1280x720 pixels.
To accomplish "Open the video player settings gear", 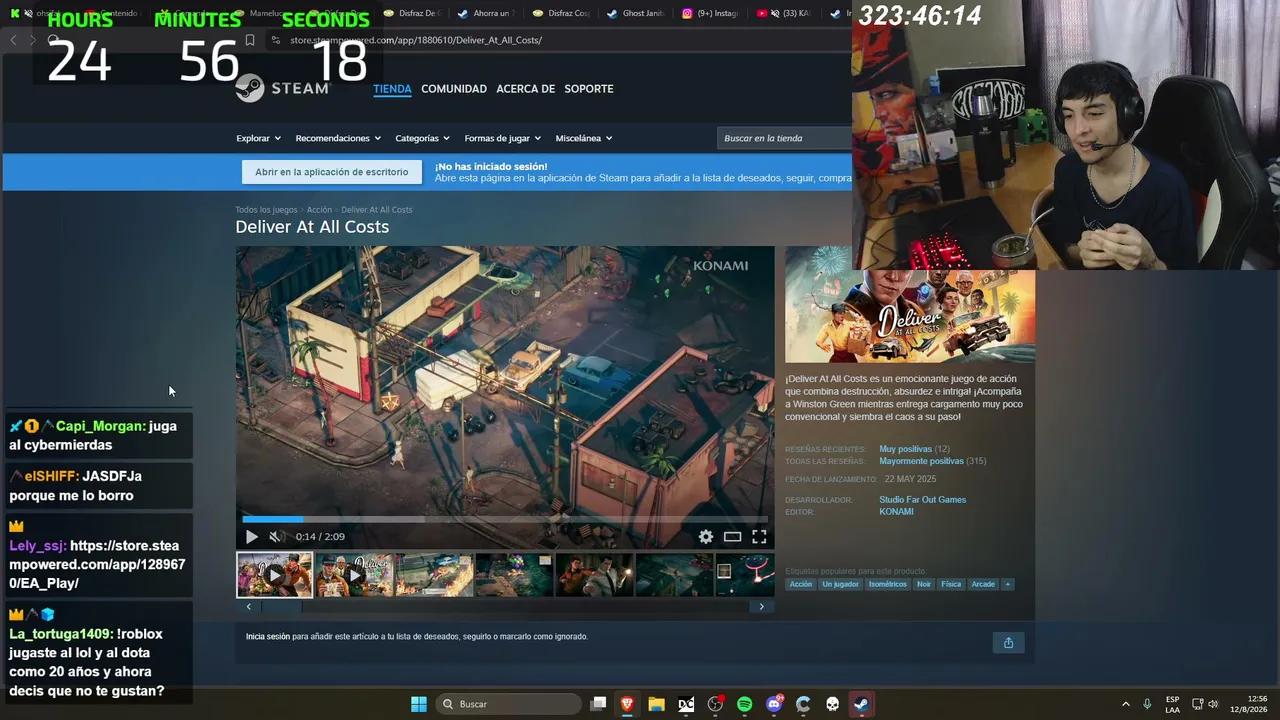I will tap(706, 537).
